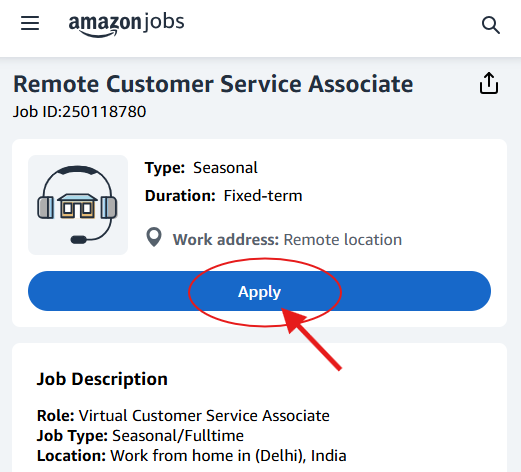This screenshot has width=521, height=472.
Task: Click the bold 'Duration:' label
Action: tap(180, 196)
